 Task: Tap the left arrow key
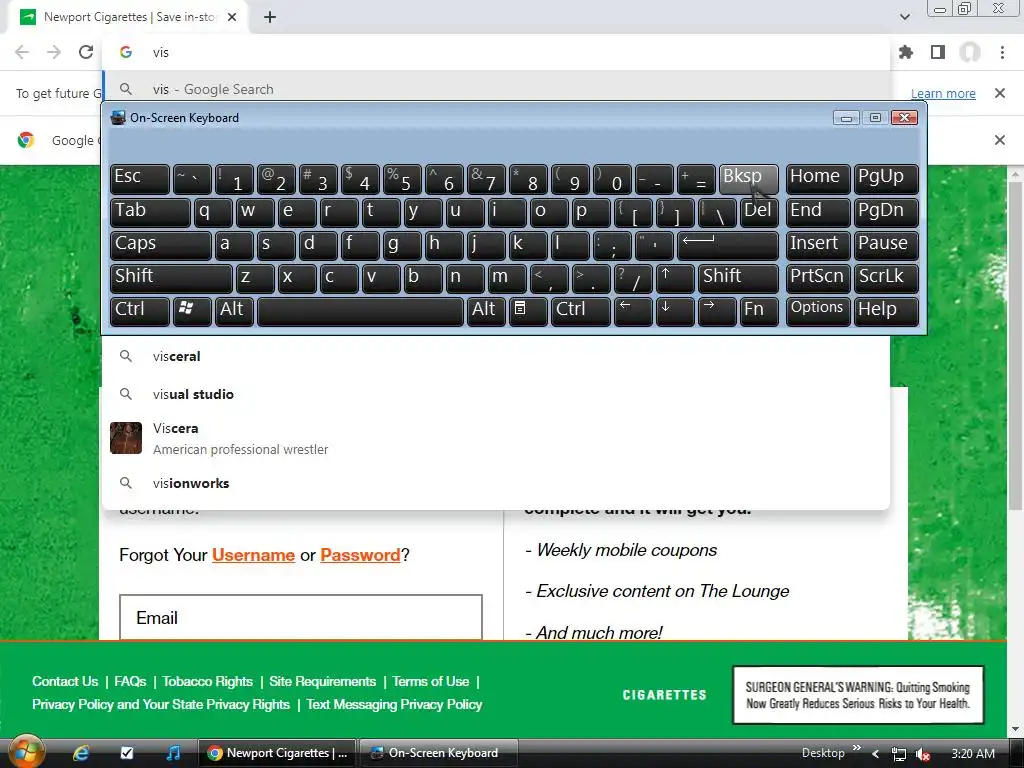pyautogui.click(x=633, y=312)
